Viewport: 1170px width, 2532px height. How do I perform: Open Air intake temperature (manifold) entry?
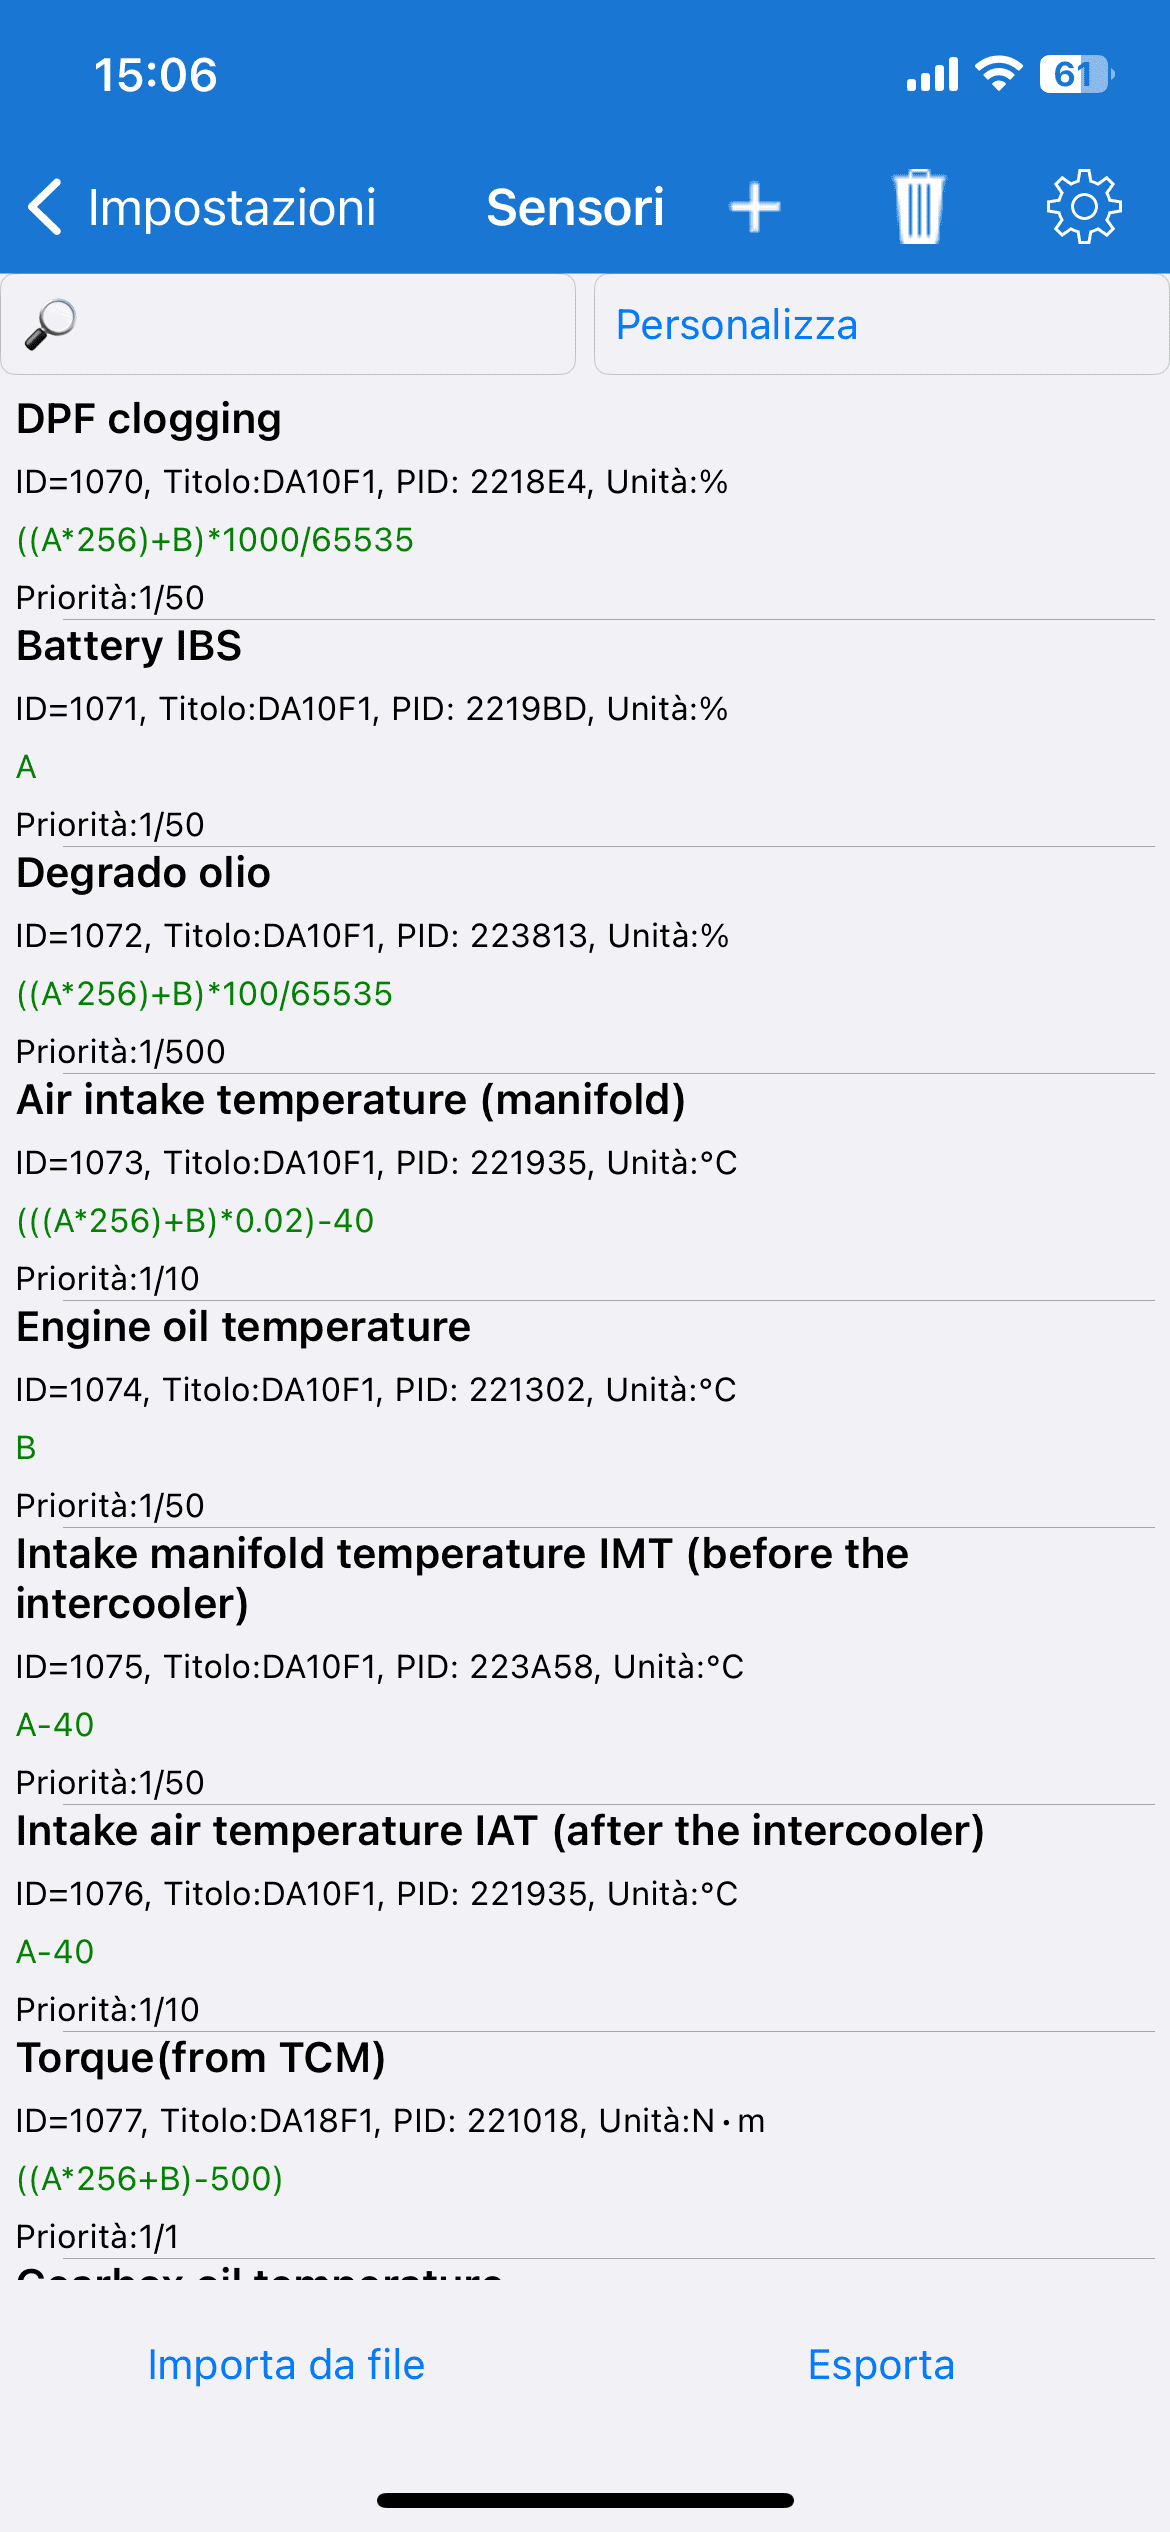pyautogui.click(x=585, y=1186)
